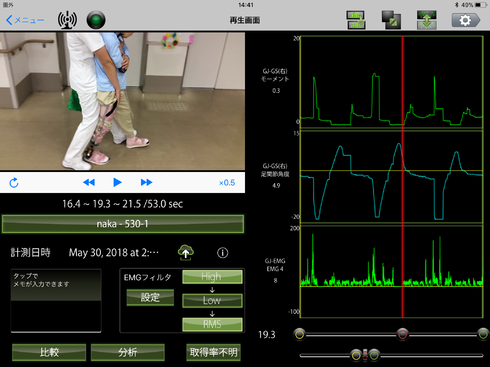The width and height of the screenshot is (490, 367).
Task: Upload recording with cloud icon
Action: pyautogui.click(x=186, y=253)
